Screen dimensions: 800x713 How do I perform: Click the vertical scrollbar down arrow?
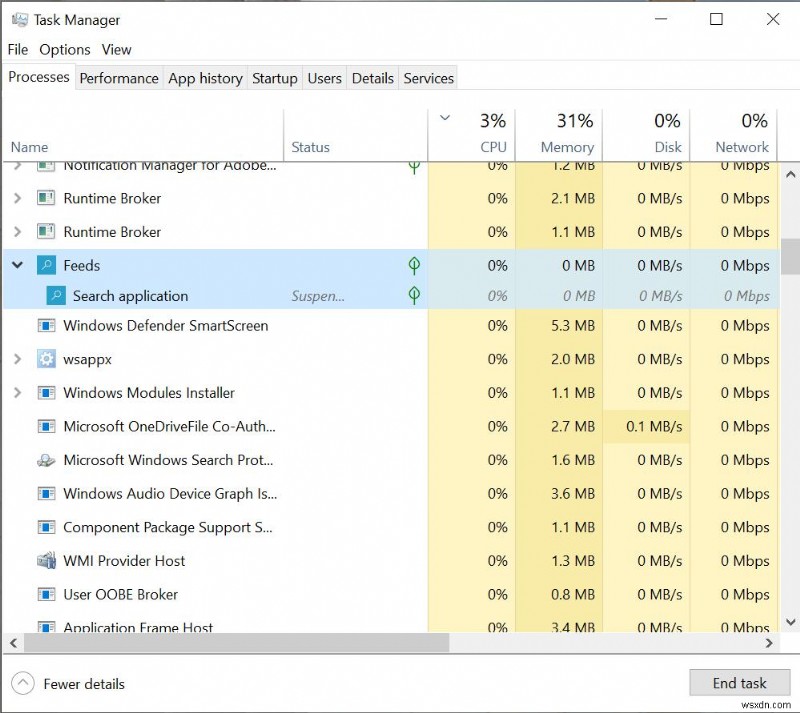(x=790, y=622)
